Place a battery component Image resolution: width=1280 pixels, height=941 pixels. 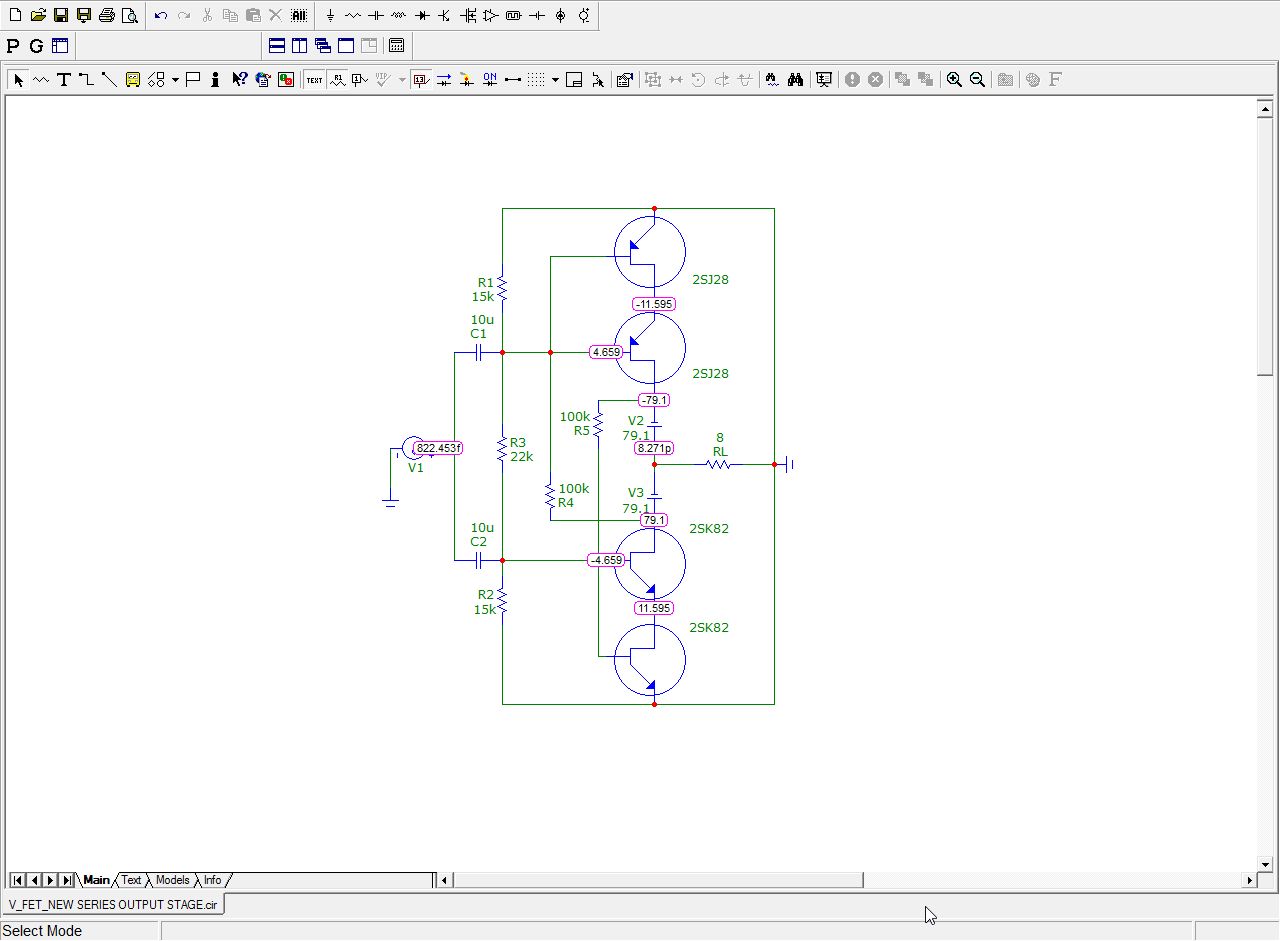537,16
